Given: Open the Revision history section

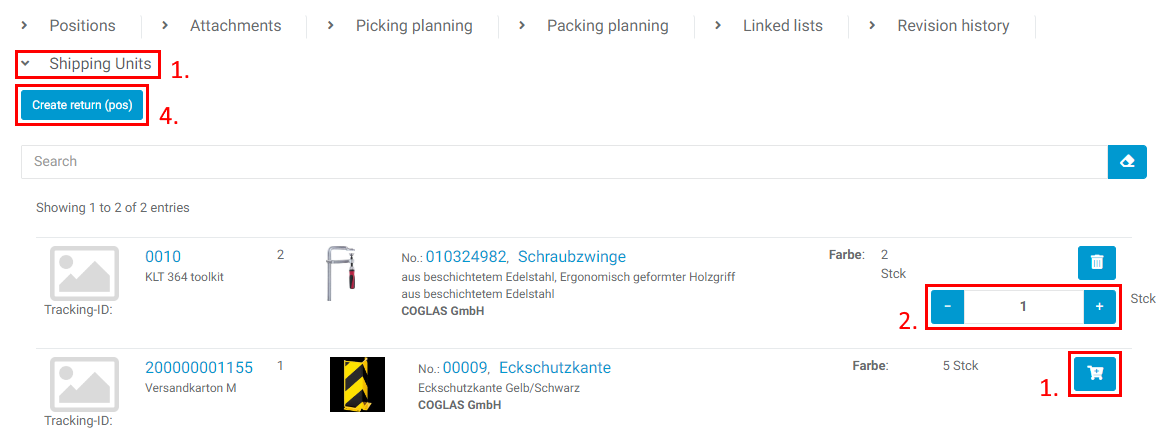Looking at the screenshot, I should click(940, 26).
